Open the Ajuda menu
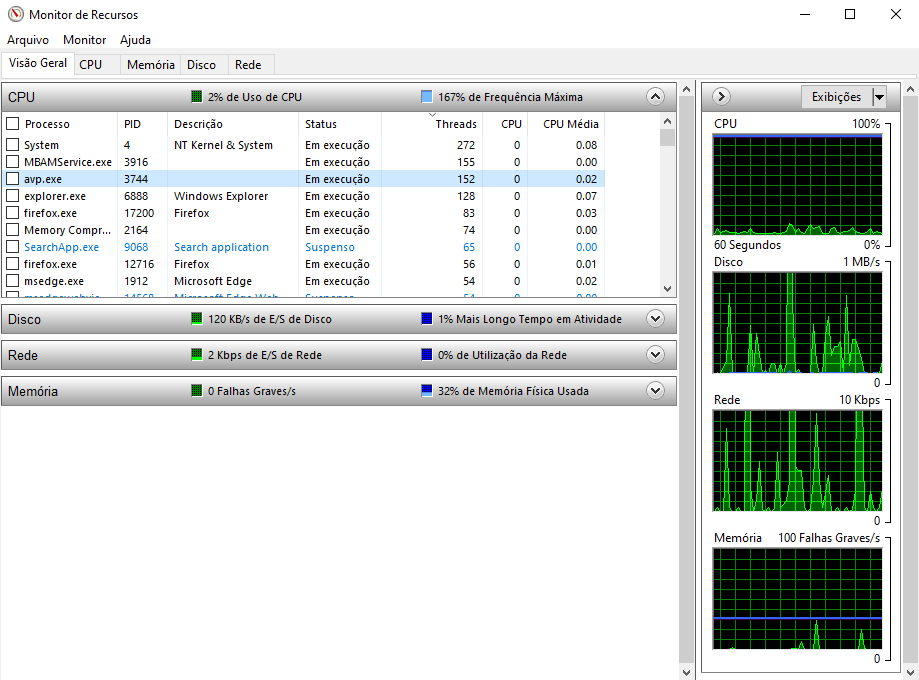 135,40
